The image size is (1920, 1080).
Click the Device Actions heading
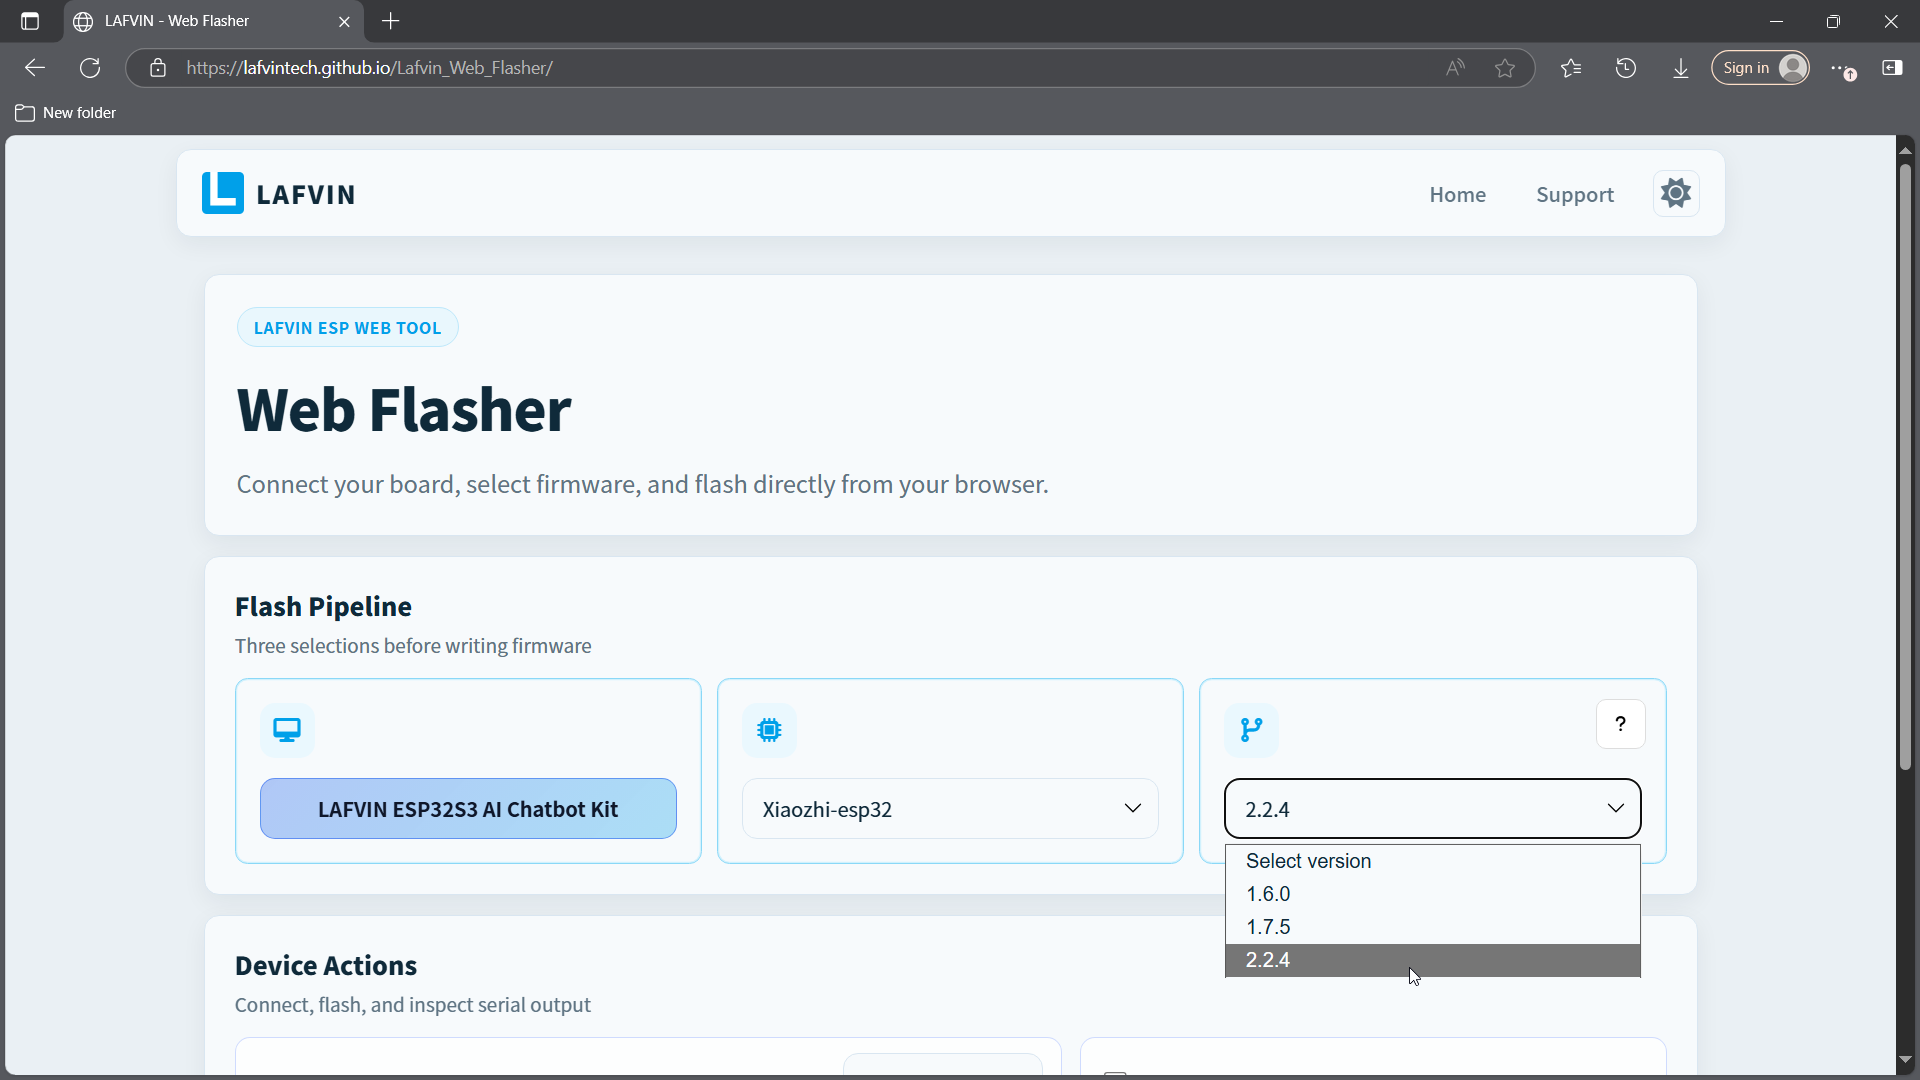coord(326,966)
